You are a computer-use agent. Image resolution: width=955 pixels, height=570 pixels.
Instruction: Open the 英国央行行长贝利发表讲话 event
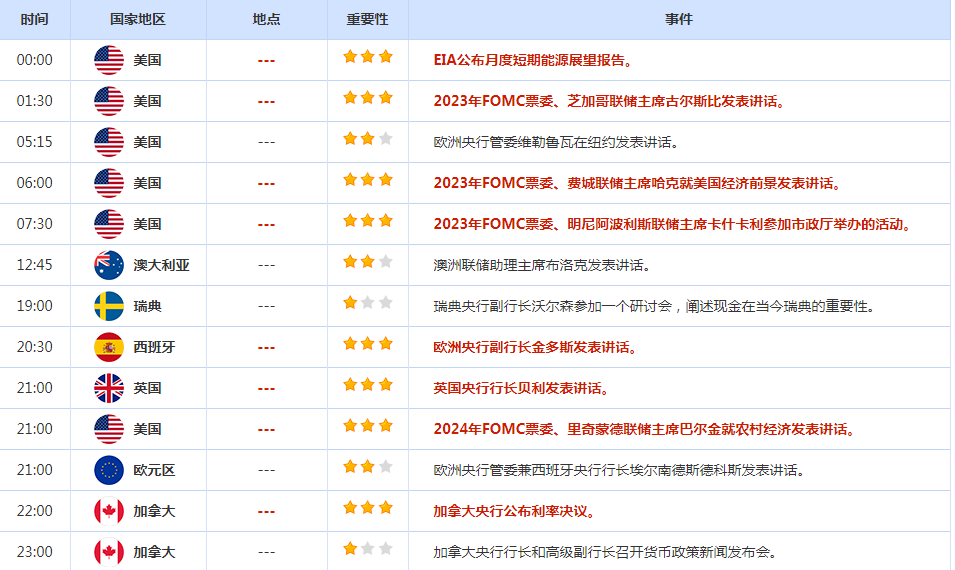click(521, 388)
